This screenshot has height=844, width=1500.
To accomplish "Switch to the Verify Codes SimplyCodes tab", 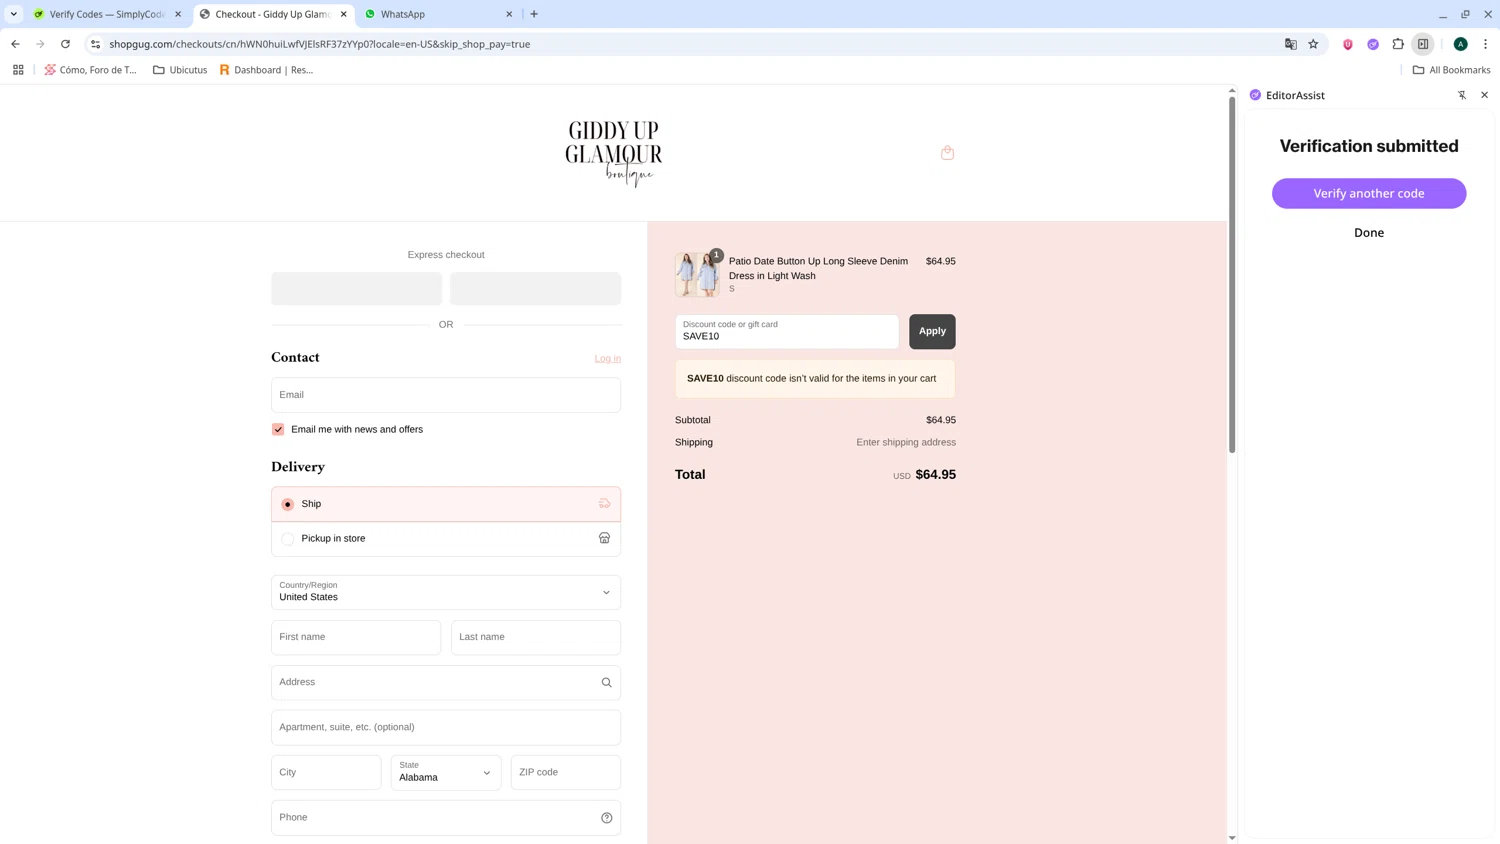I will point(108,14).
